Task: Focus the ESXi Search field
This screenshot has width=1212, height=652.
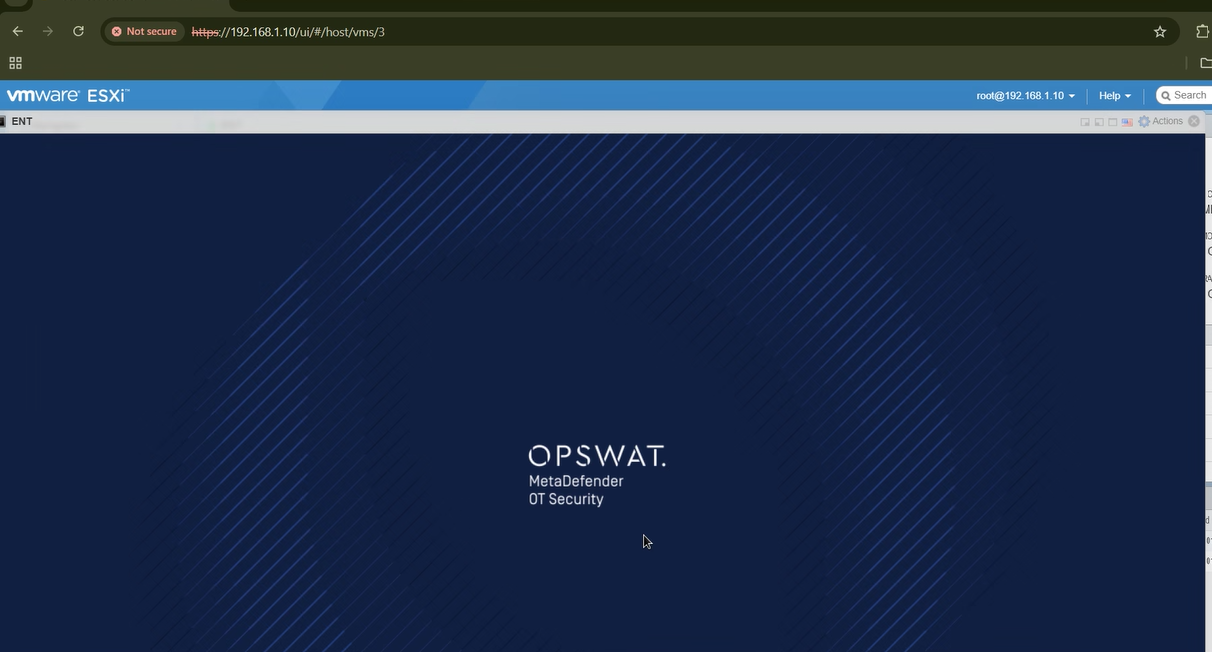Action: [x=1185, y=95]
